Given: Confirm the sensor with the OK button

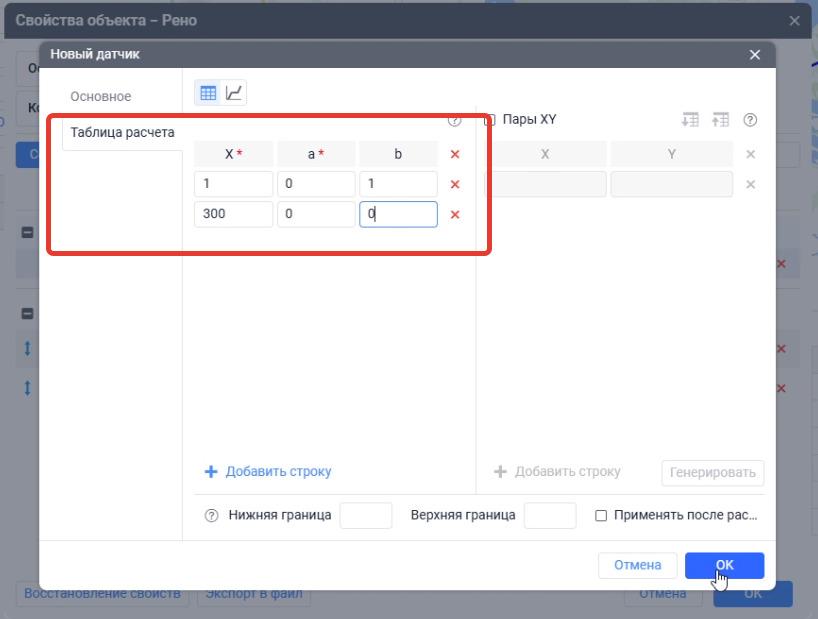Looking at the screenshot, I should pyautogui.click(x=724, y=565).
